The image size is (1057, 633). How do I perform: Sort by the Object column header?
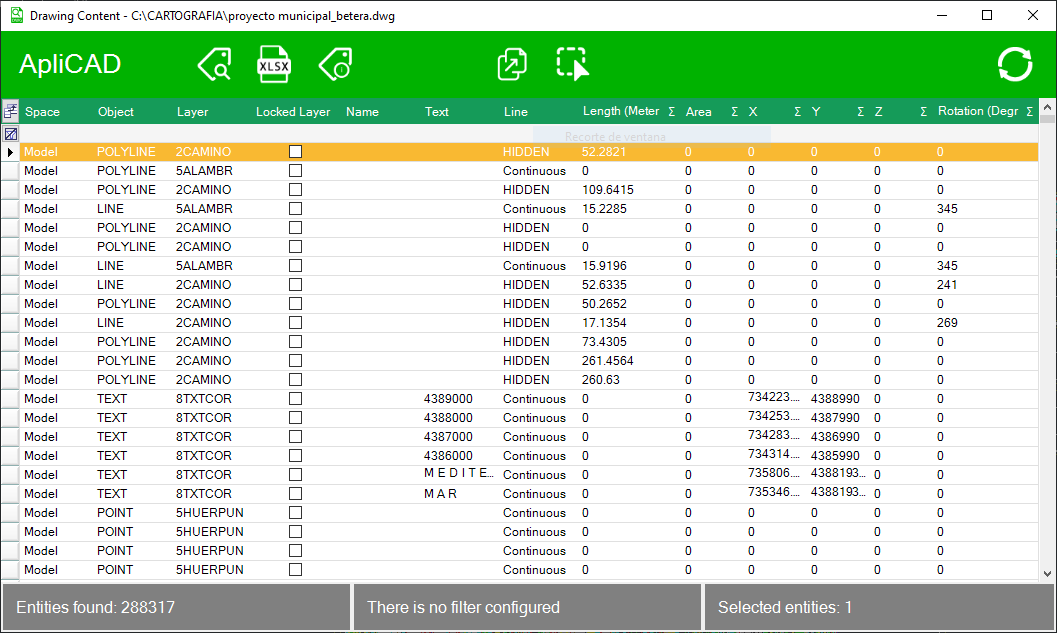coord(116,111)
